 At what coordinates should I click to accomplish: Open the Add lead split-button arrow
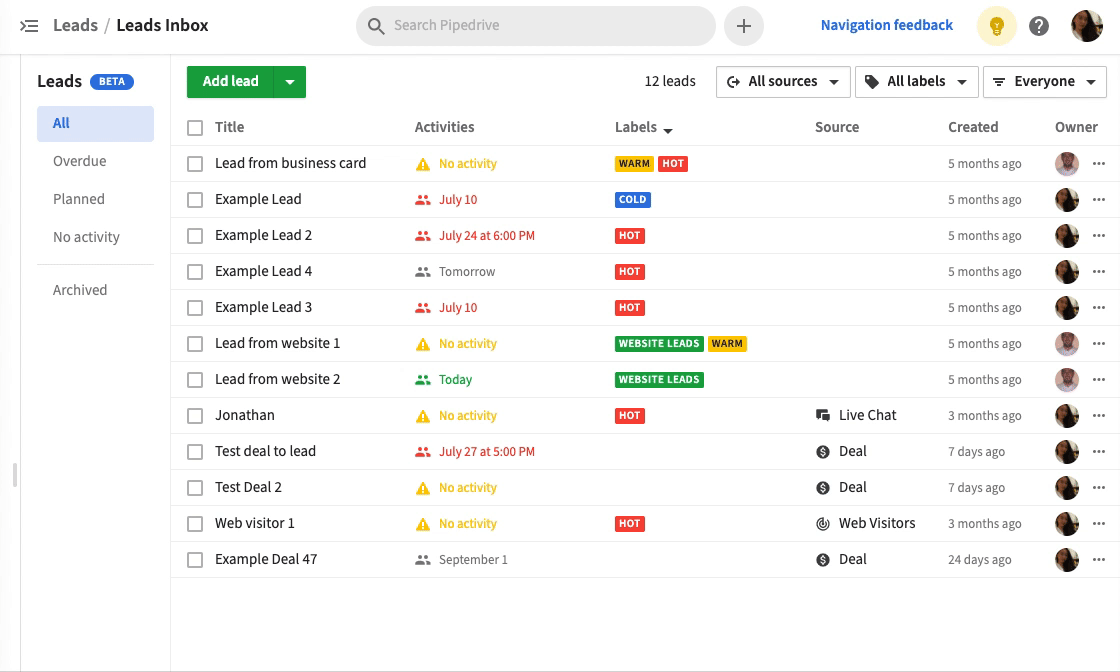290,81
